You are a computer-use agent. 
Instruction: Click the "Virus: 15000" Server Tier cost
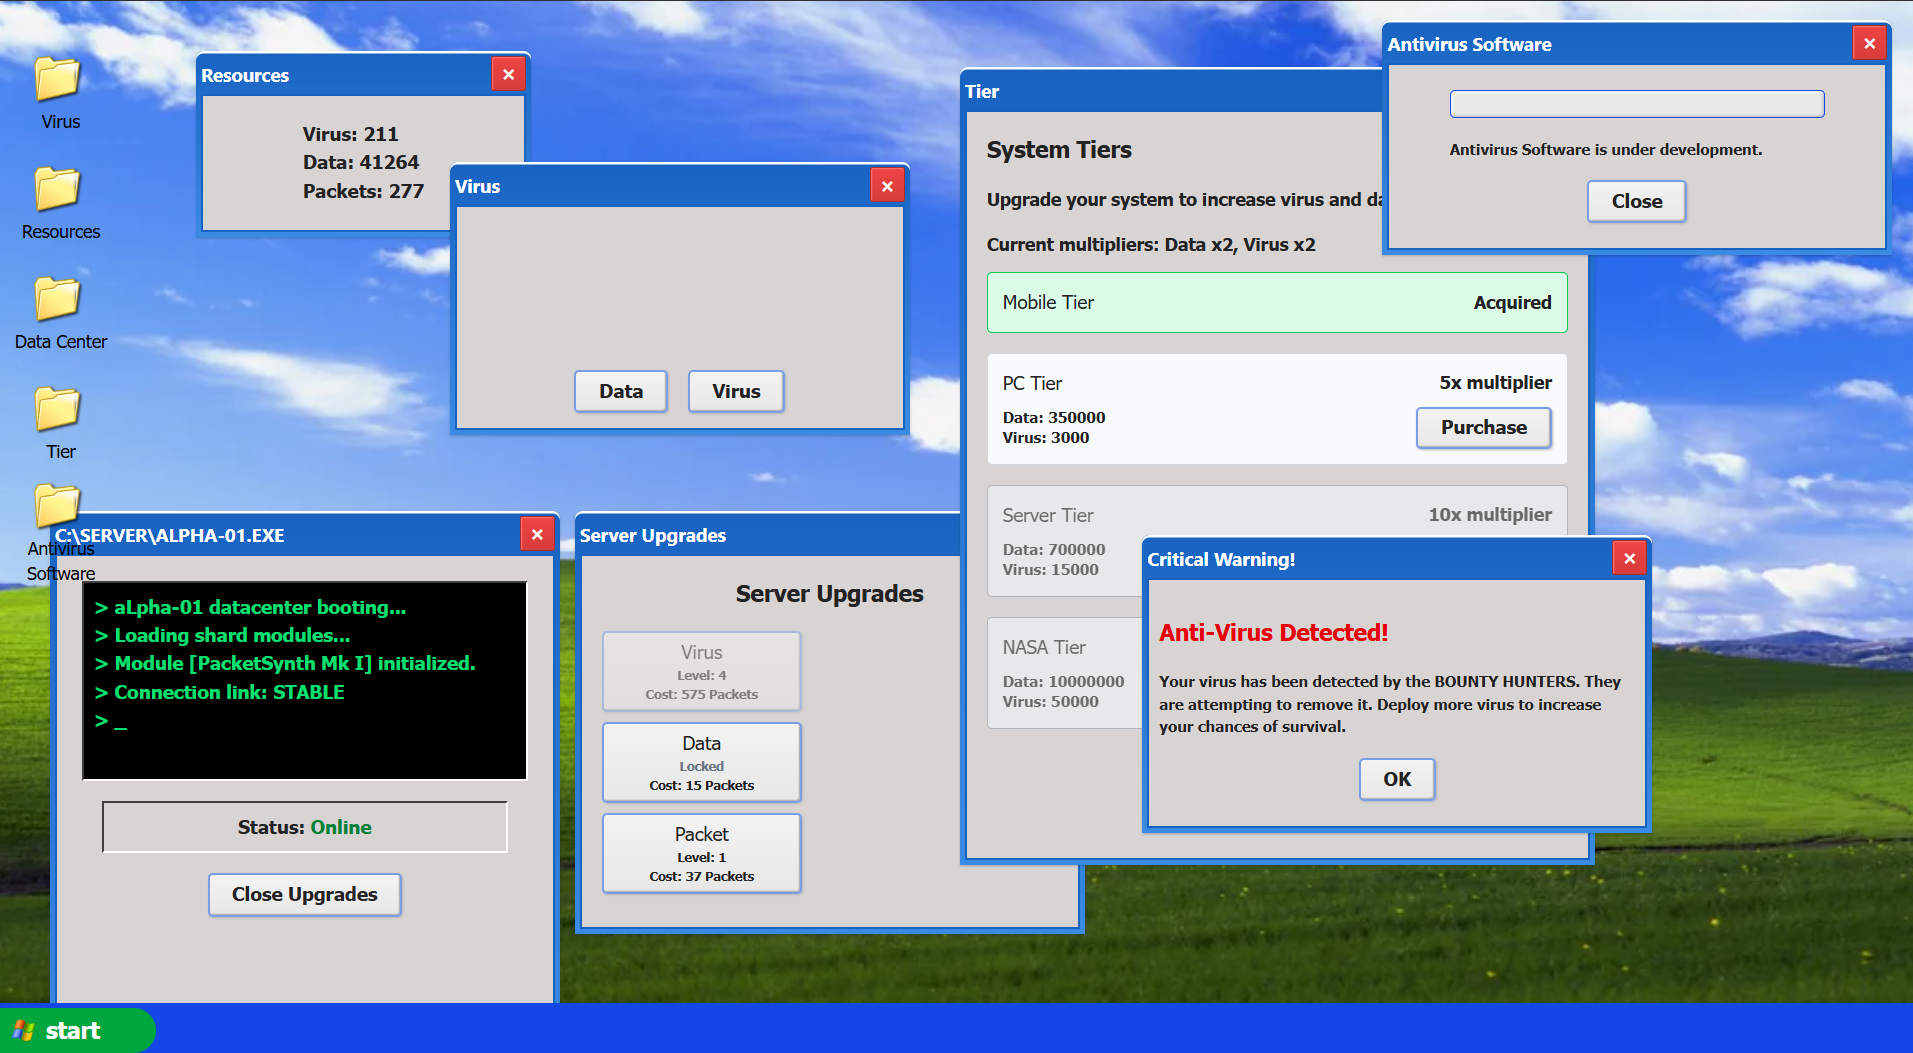1050,570
